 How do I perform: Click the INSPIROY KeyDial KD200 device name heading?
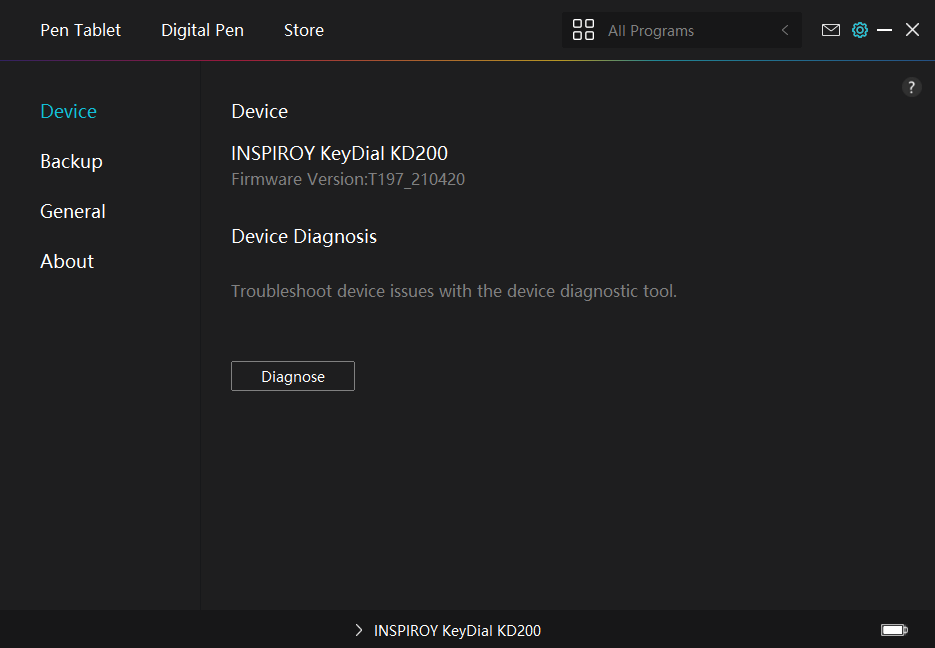(339, 153)
